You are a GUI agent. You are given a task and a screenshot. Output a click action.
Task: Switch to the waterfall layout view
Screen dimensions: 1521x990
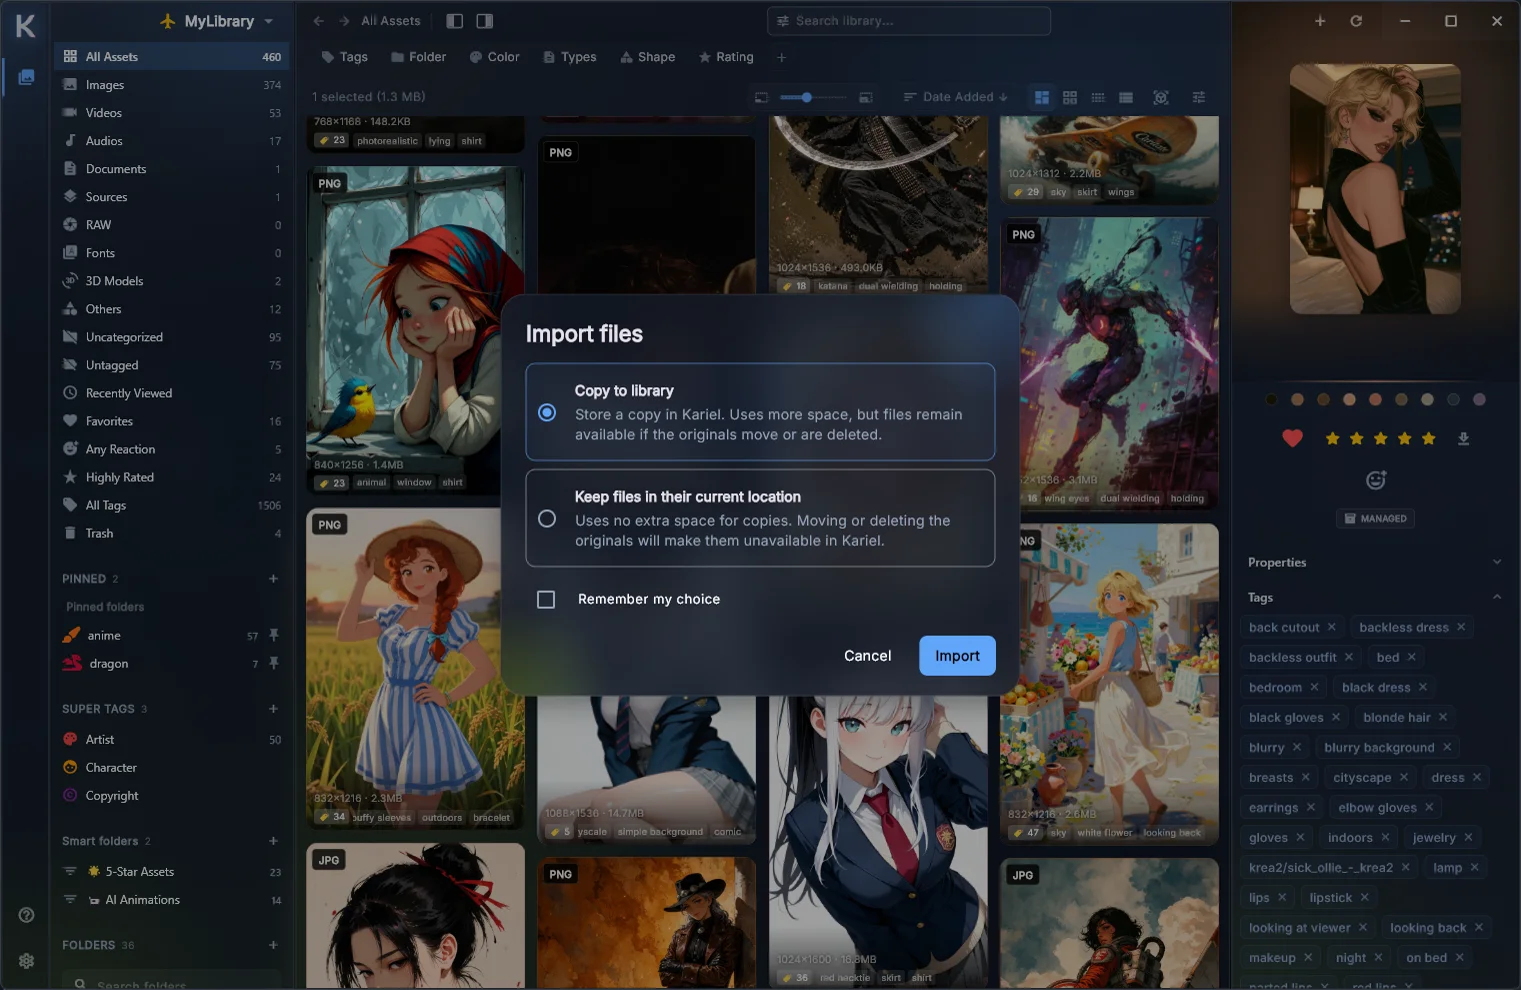[1042, 97]
